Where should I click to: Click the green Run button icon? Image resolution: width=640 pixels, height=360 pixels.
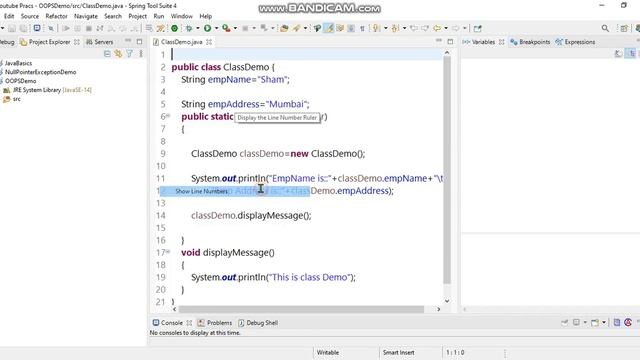coord(207,28)
